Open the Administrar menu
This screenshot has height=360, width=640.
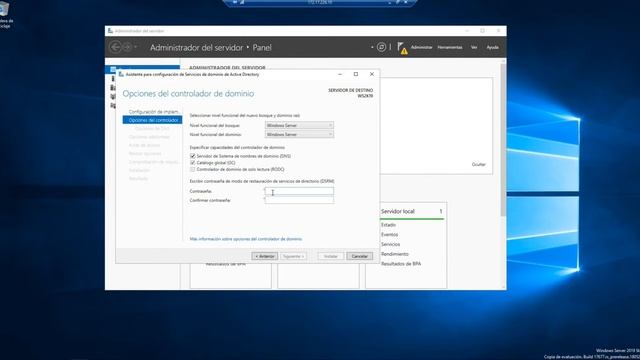[x=421, y=47]
